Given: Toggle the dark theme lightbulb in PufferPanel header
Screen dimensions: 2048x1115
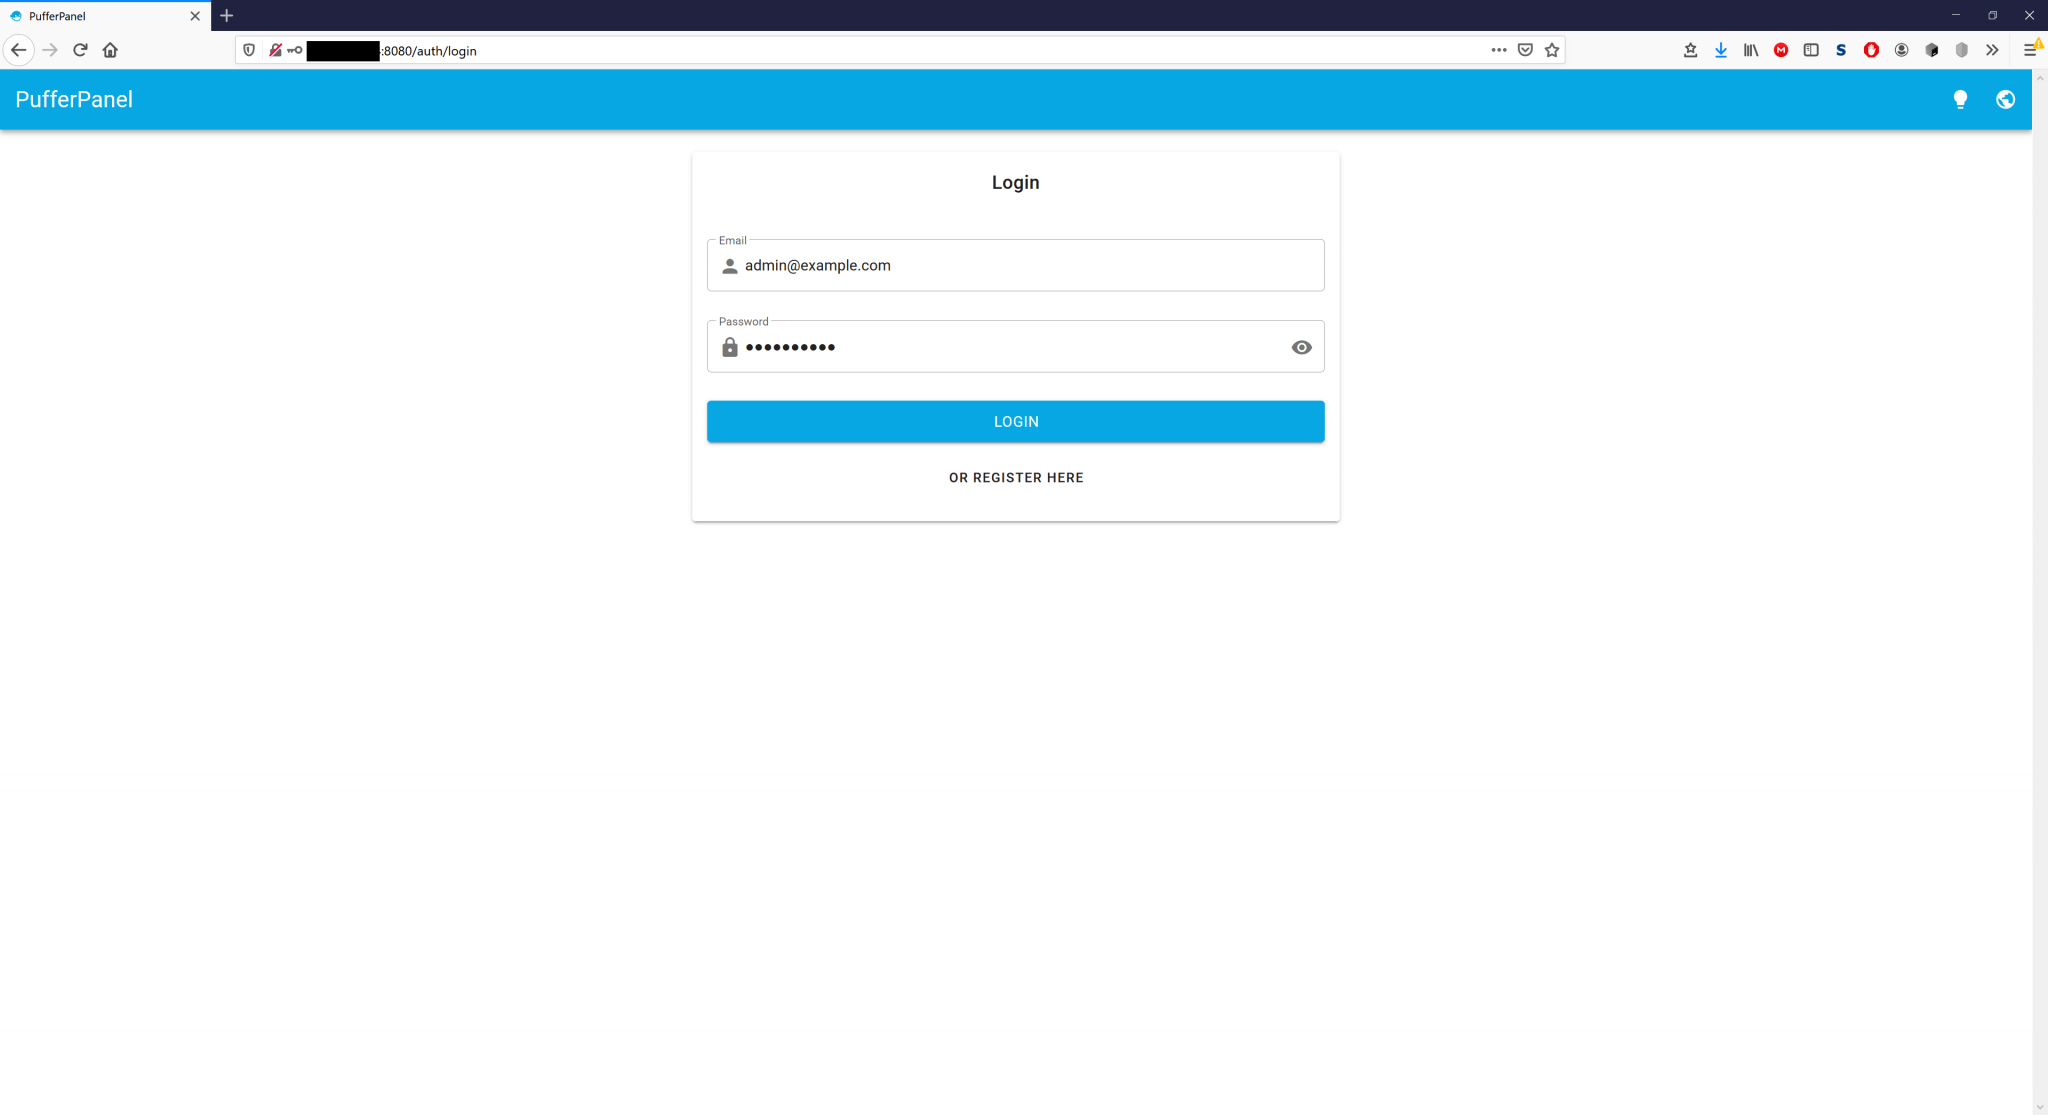Looking at the screenshot, I should pos(1959,99).
